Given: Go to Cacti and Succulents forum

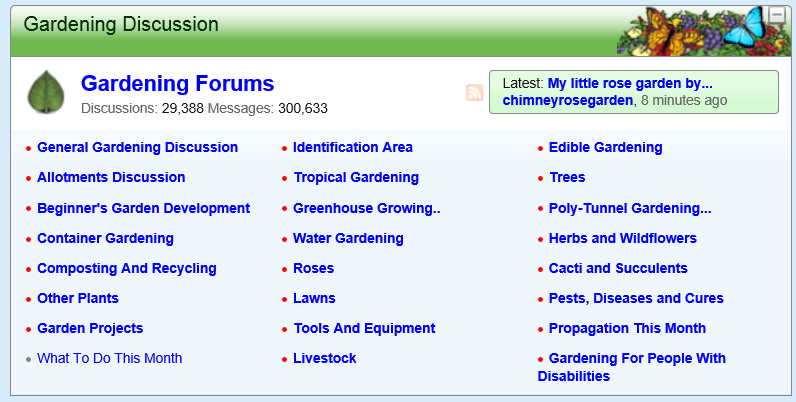Looking at the screenshot, I should tap(618, 268).
